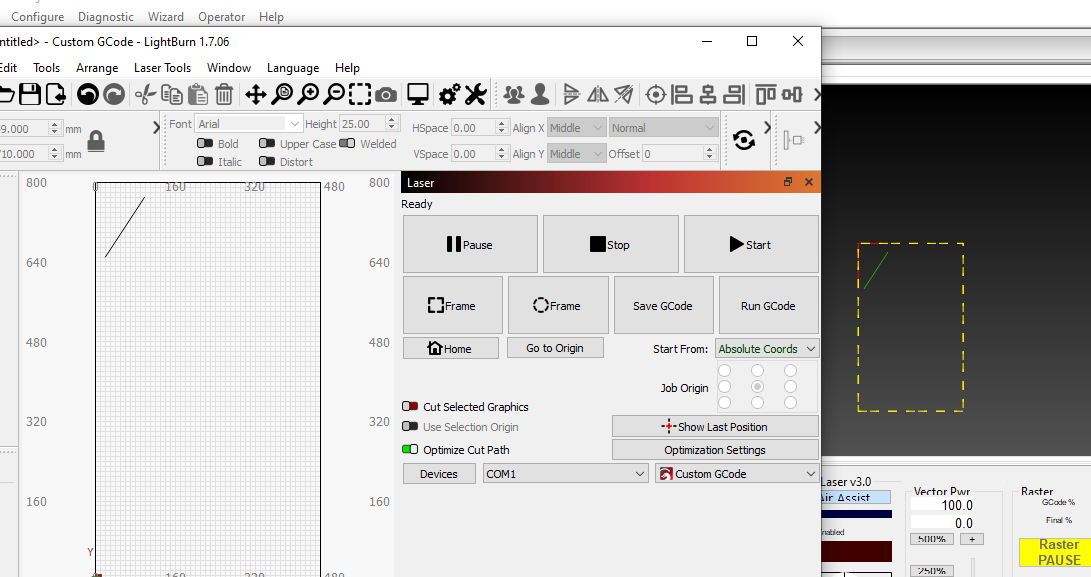Viewport: 1091px width, 577px height.
Task: Click the Zoom Out magnifier icon
Action: click(335, 94)
